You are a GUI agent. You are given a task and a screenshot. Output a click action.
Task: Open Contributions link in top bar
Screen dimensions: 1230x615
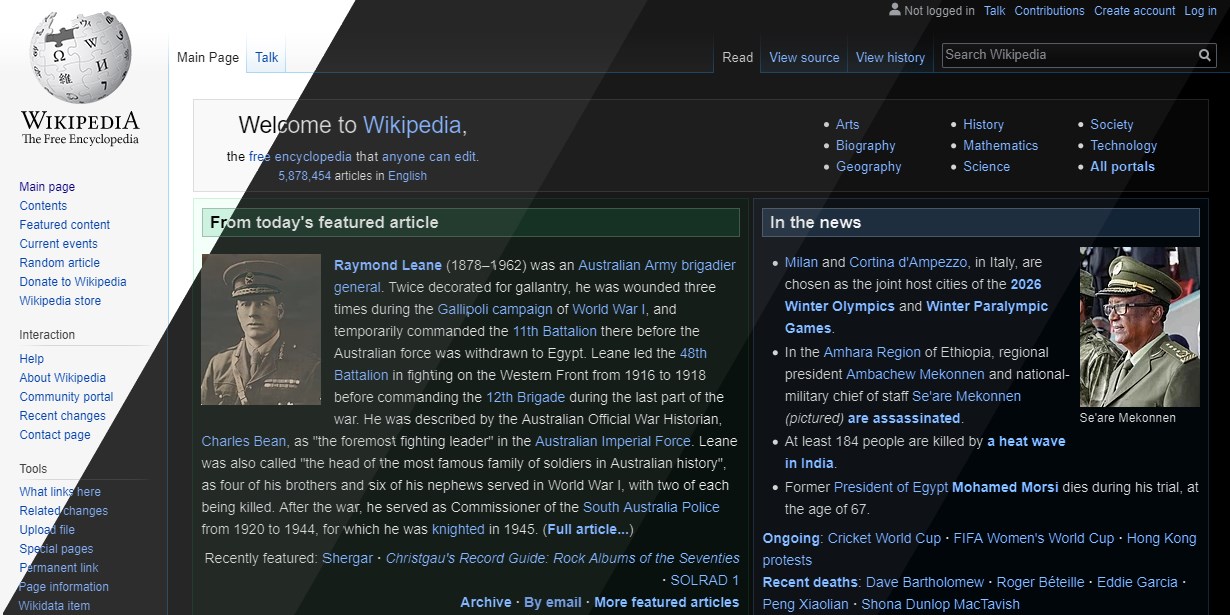(1049, 11)
